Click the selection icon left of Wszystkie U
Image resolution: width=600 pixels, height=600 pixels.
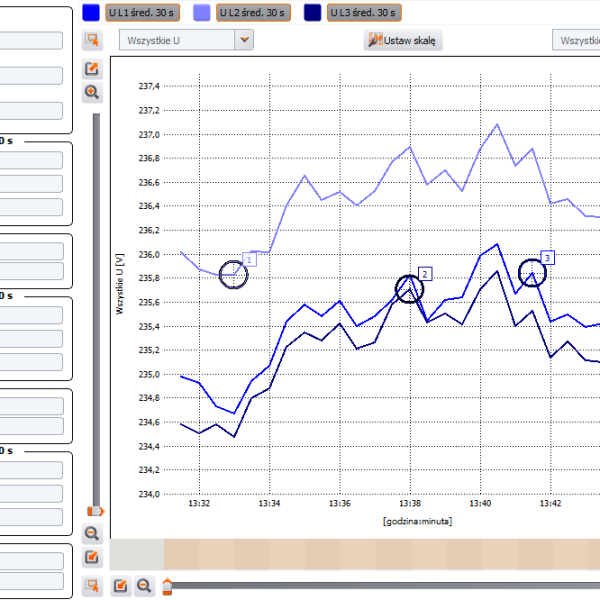tap(92, 40)
